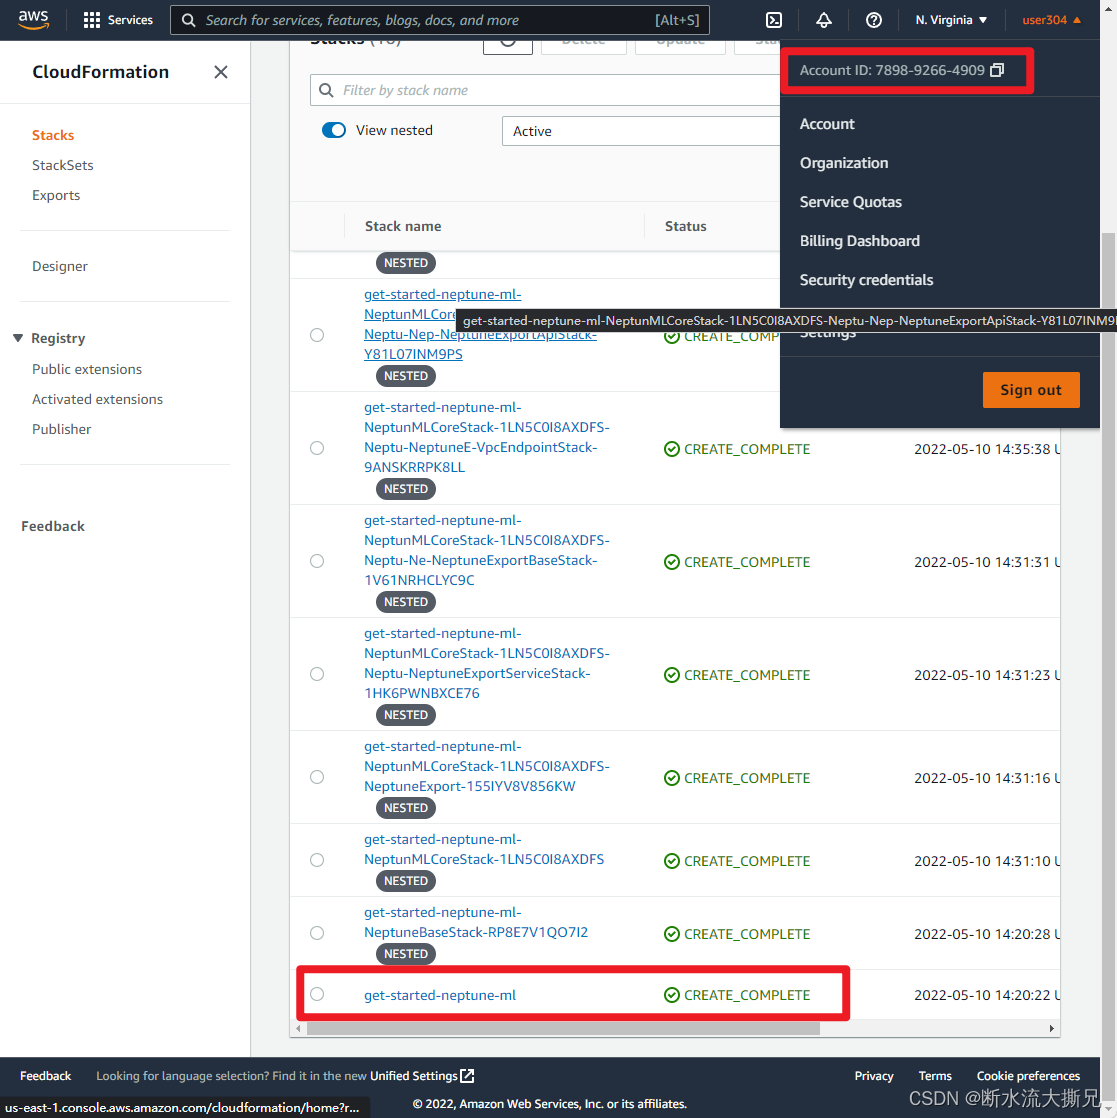Select radio for NeptuneExportApiStack-Y81L07INM9PS
Viewport: 1117px width, 1118px height.
tap(317, 335)
